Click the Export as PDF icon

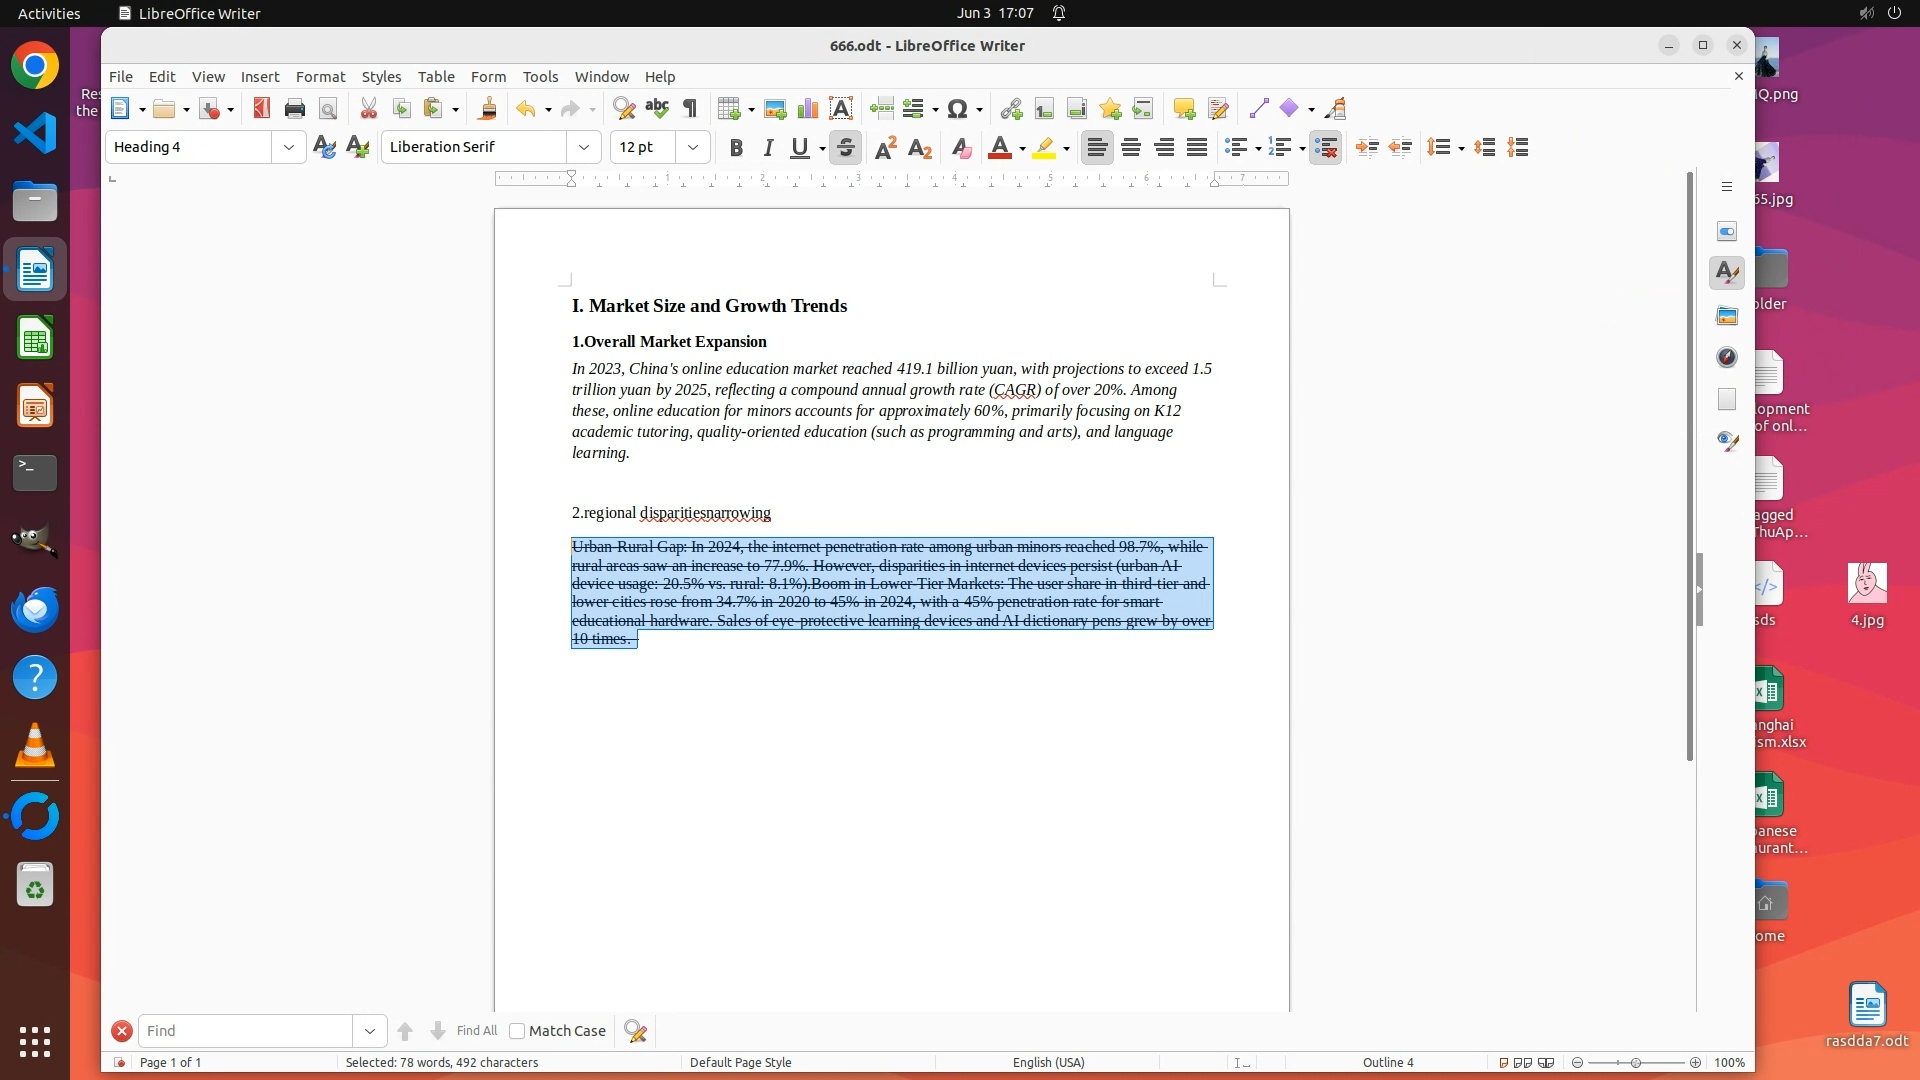point(262,109)
